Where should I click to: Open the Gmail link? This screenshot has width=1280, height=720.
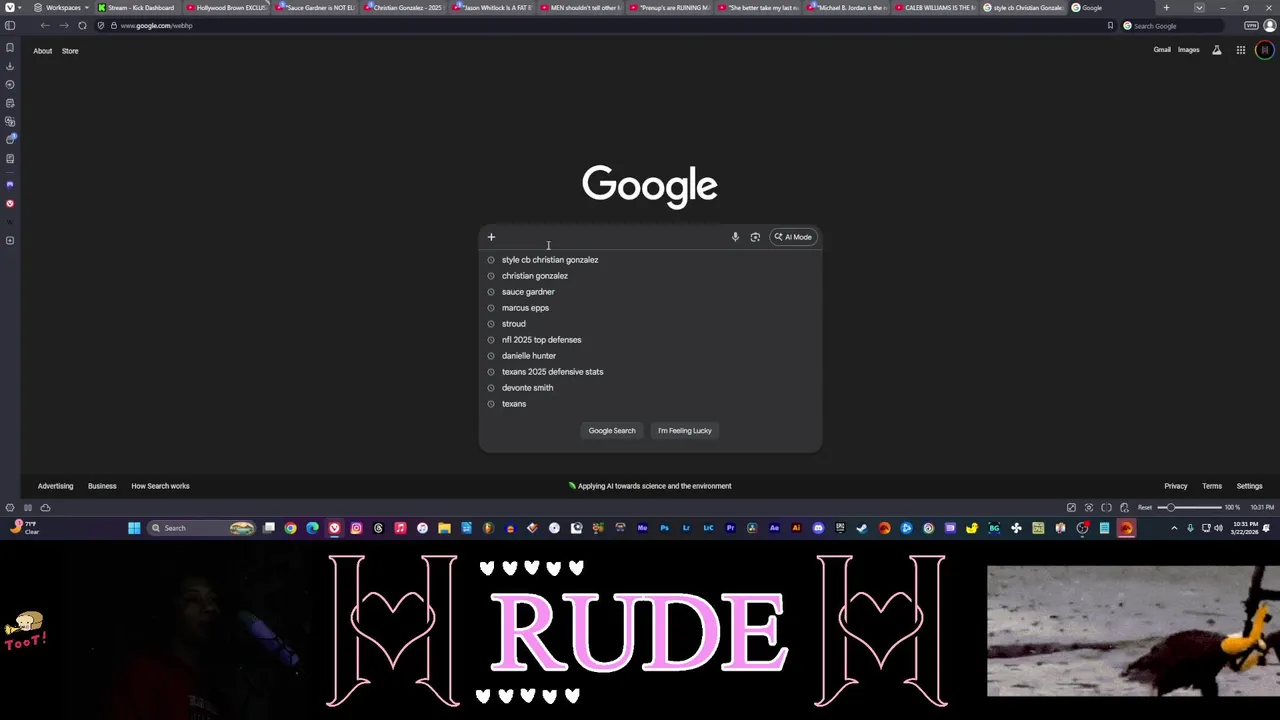point(1162,50)
